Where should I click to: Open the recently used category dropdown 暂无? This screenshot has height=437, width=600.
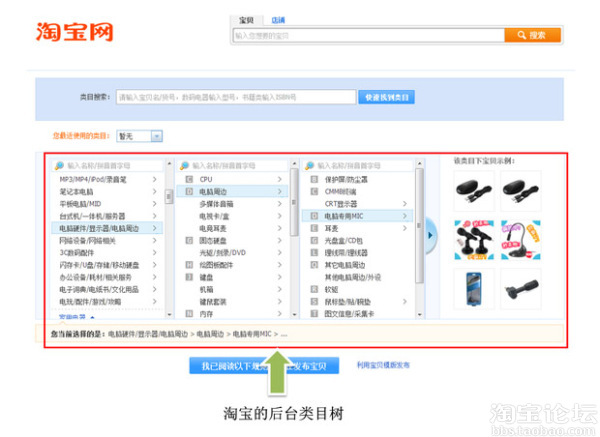pyautogui.click(x=139, y=136)
